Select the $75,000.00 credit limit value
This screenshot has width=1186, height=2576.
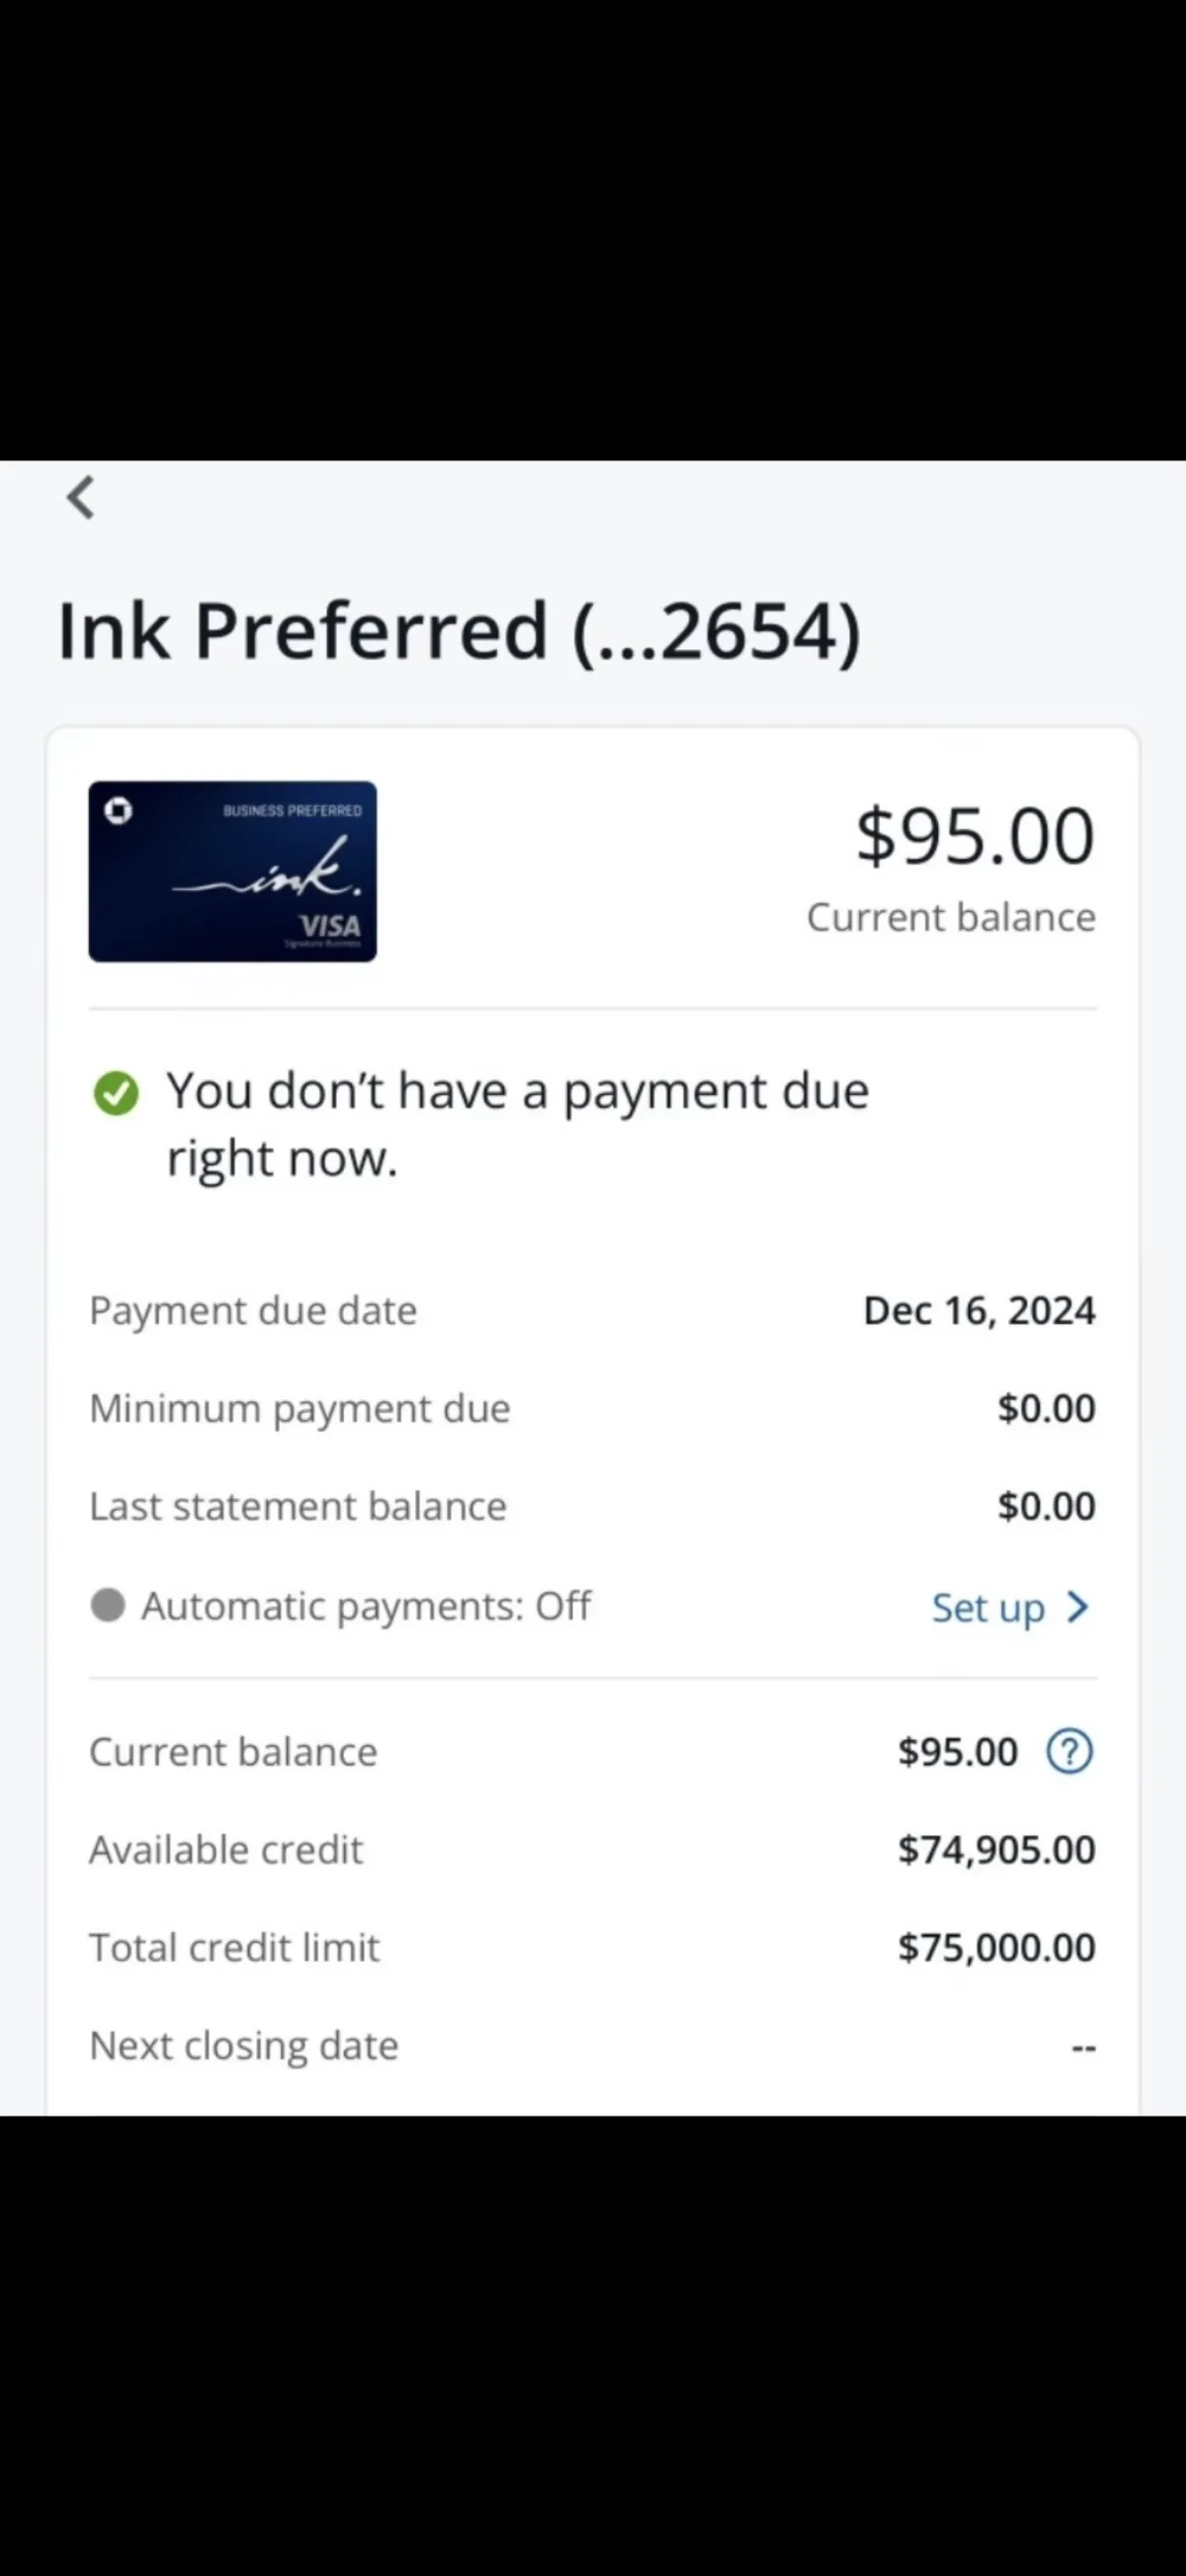click(x=996, y=1948)
